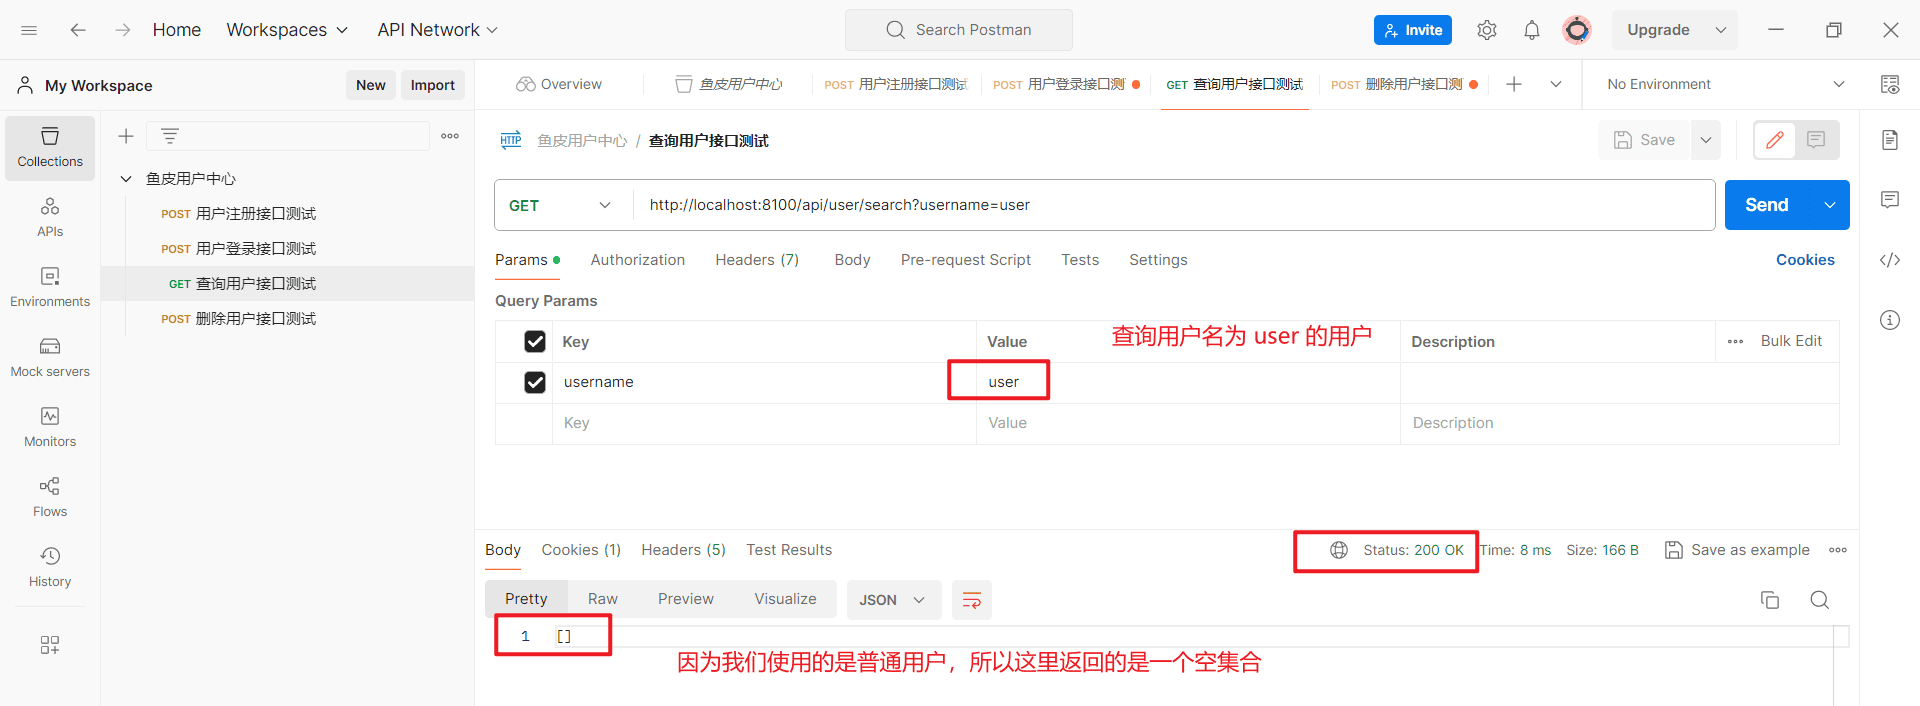
Task: Open the Flows section
Action: click(50, 497)
